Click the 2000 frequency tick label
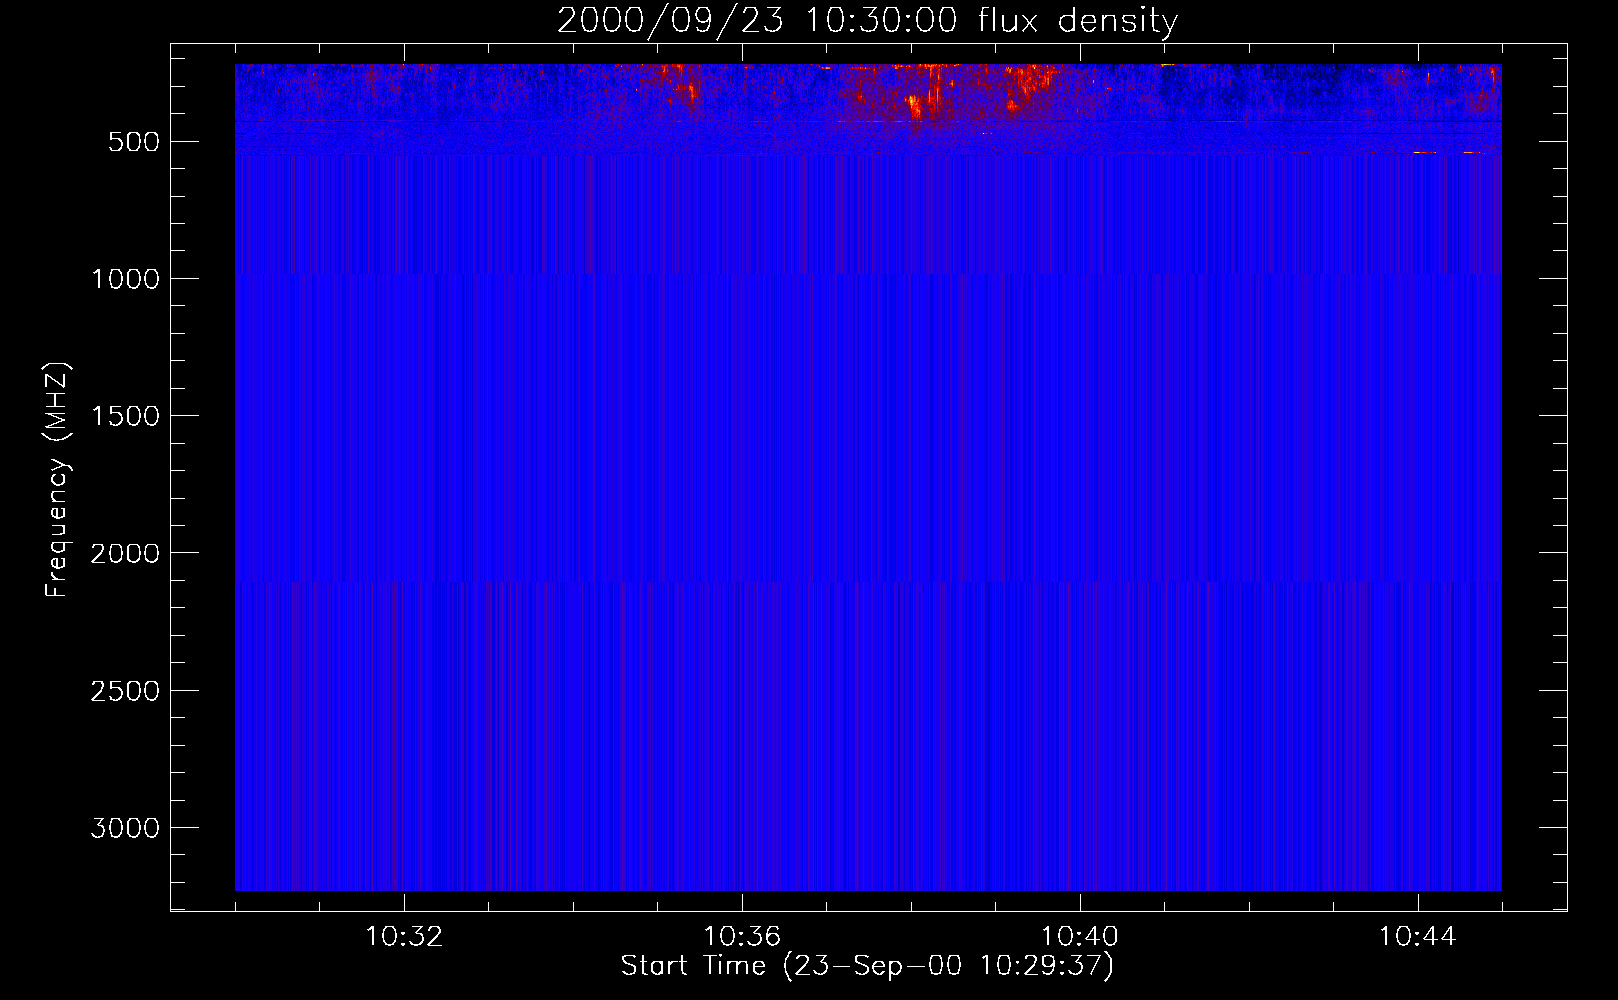The image size is (1618, 1000). [125, 553]
